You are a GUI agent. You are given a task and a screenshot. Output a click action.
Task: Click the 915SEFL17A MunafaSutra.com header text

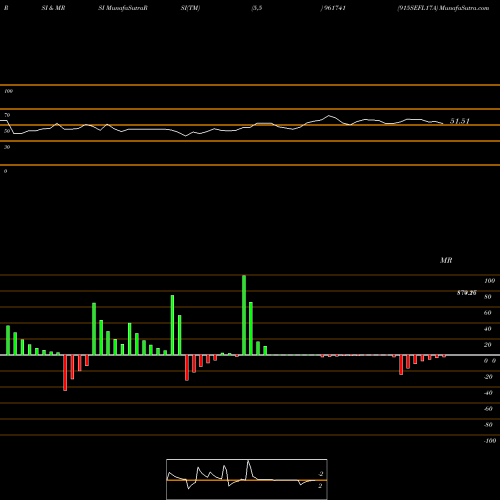(x=443, y=8)
